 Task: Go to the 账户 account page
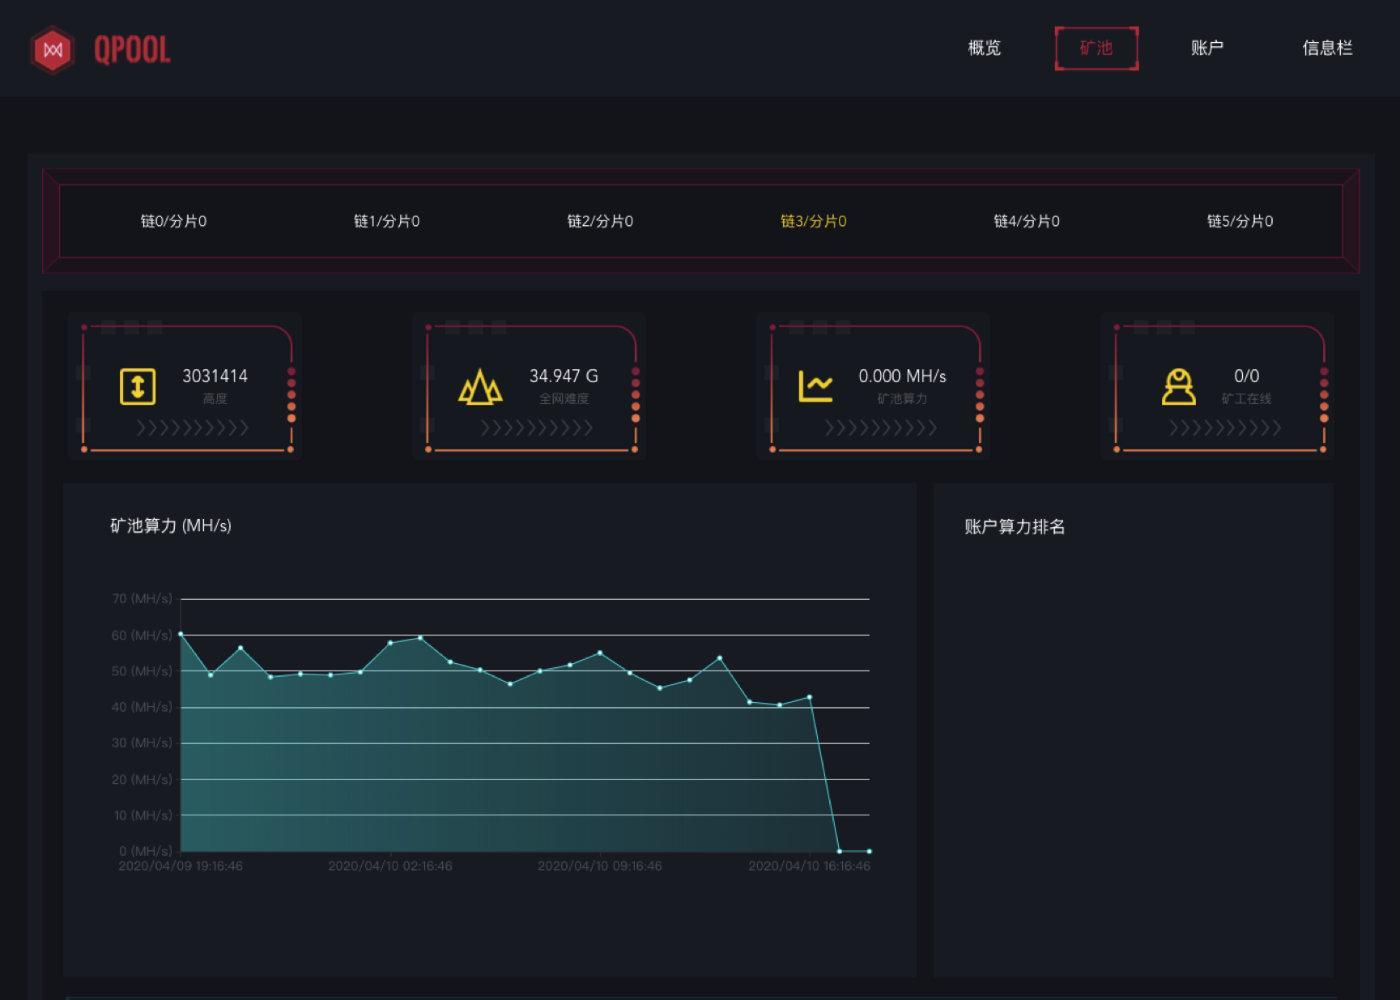(x=1207, y=48)
